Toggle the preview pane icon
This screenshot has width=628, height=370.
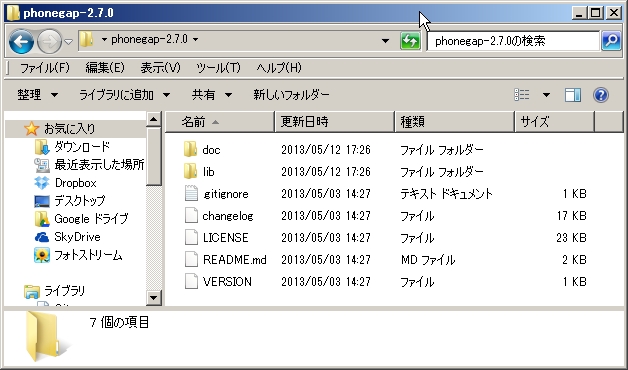(573, 95)
